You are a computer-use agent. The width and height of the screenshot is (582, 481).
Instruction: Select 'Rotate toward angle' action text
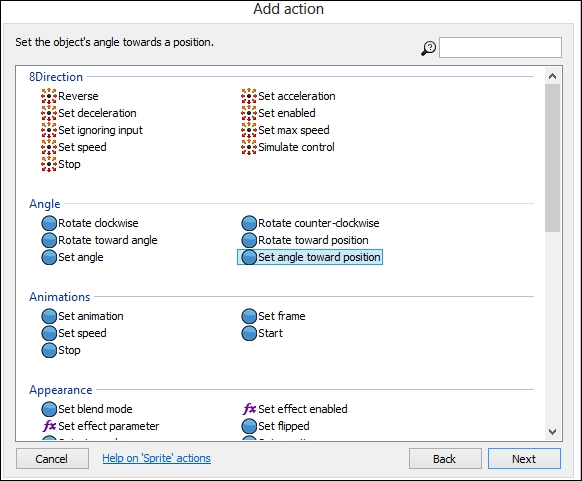(x=108, y=240)
